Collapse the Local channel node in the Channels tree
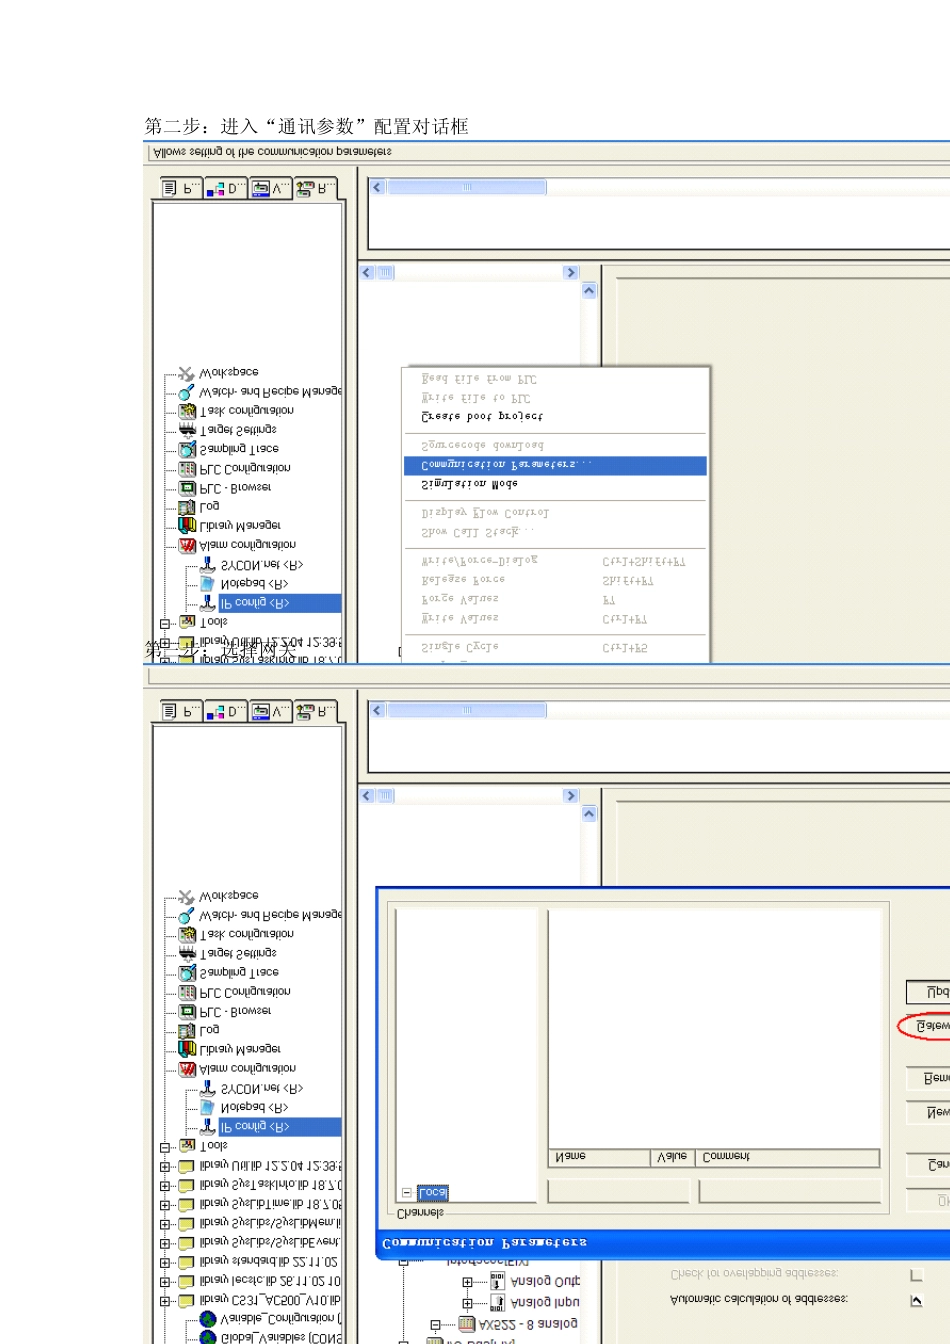Image resolution: width=950 pixels, height=1344 pixels. pos(406,1192)
